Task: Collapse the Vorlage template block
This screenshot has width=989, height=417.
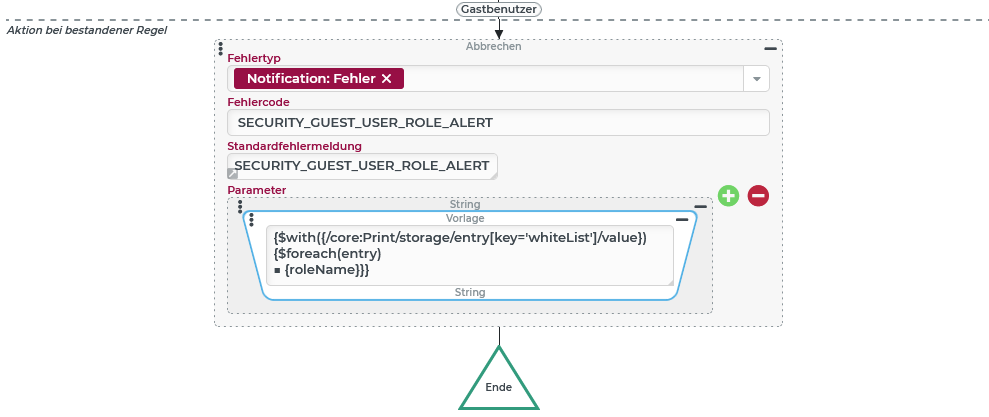Action: click(x=681, y=219)
